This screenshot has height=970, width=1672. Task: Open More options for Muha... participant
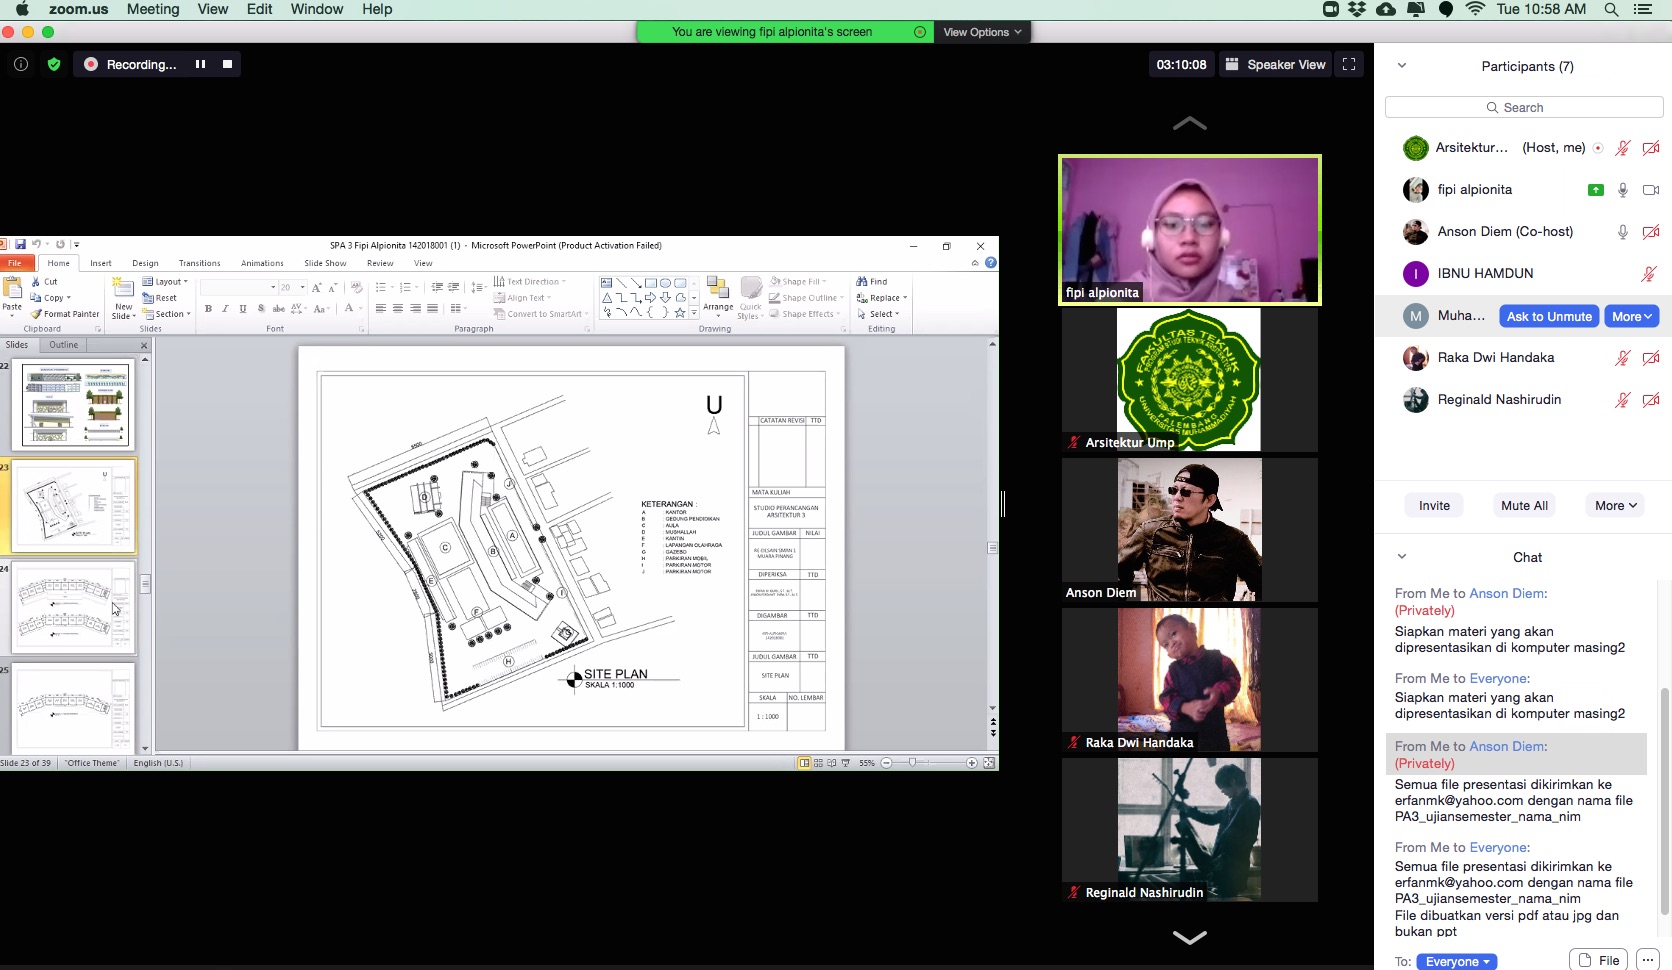pos(1632,316)
